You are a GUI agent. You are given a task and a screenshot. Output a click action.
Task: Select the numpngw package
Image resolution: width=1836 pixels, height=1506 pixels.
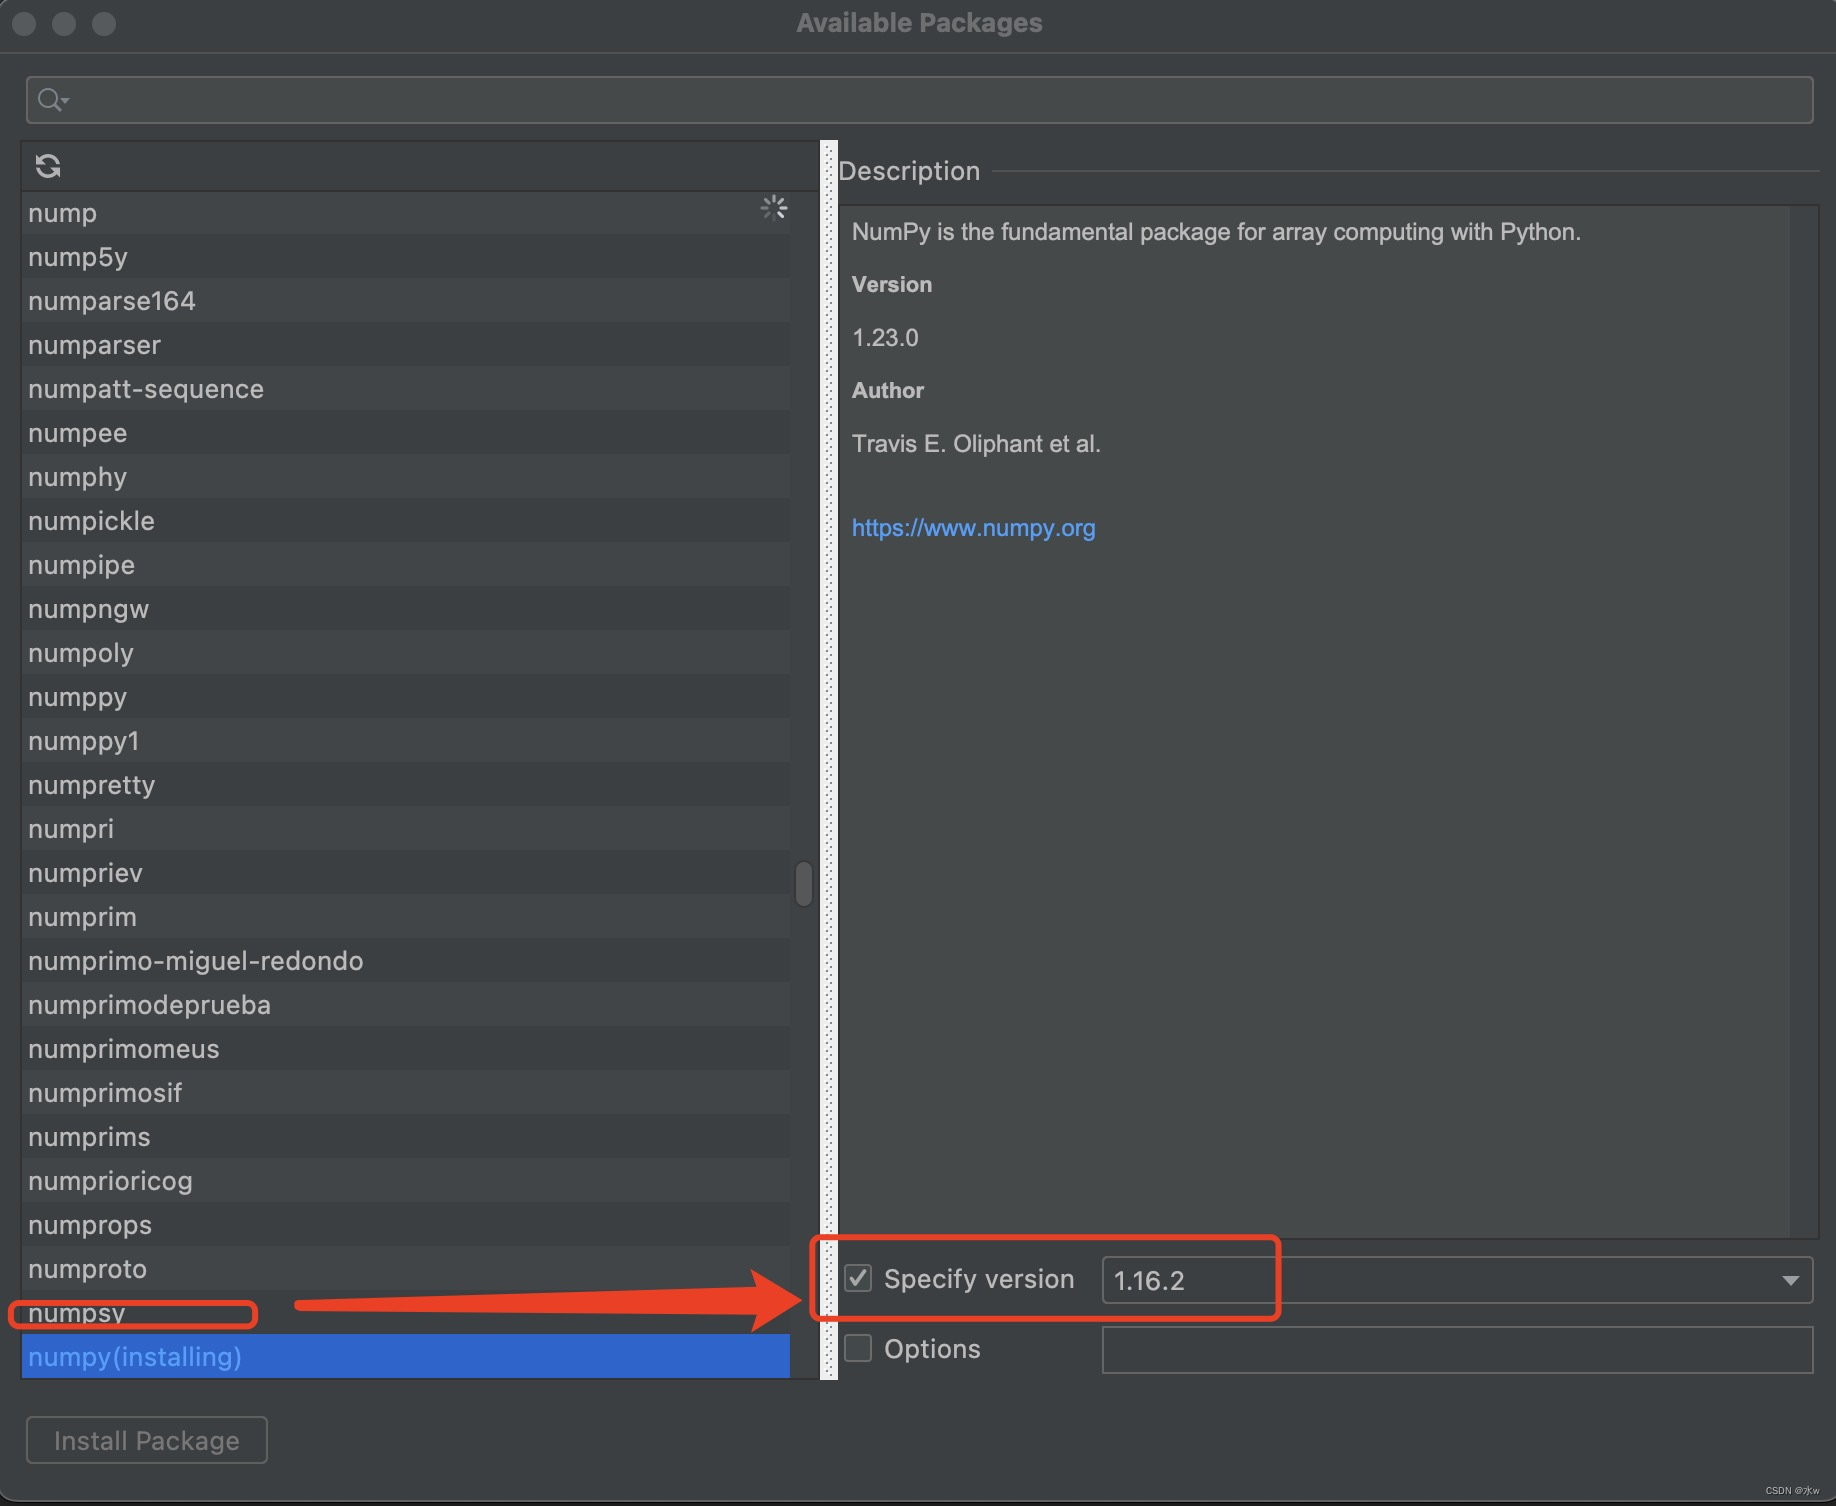(405, 609)
